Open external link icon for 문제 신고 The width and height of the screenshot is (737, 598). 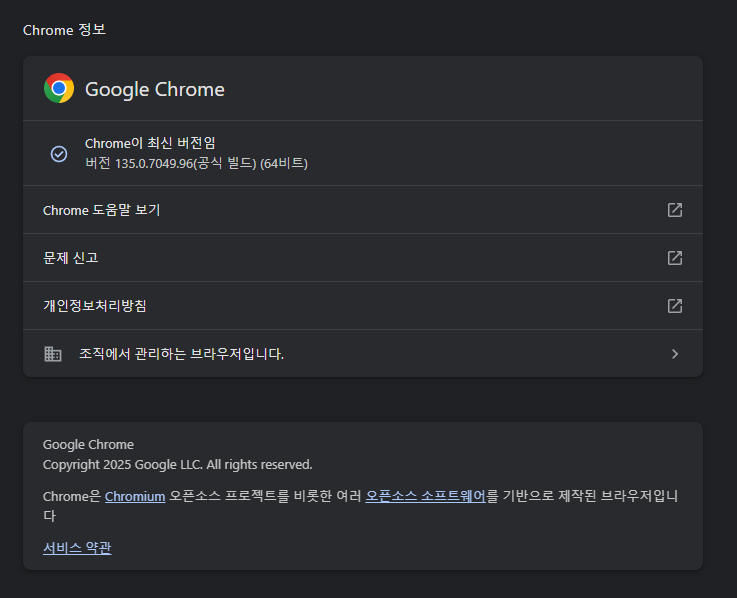pos(674,258)
